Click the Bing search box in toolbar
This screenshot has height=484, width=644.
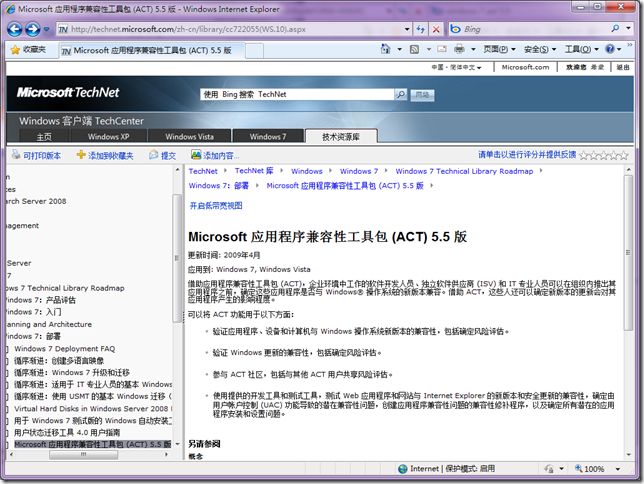[530, 29]
